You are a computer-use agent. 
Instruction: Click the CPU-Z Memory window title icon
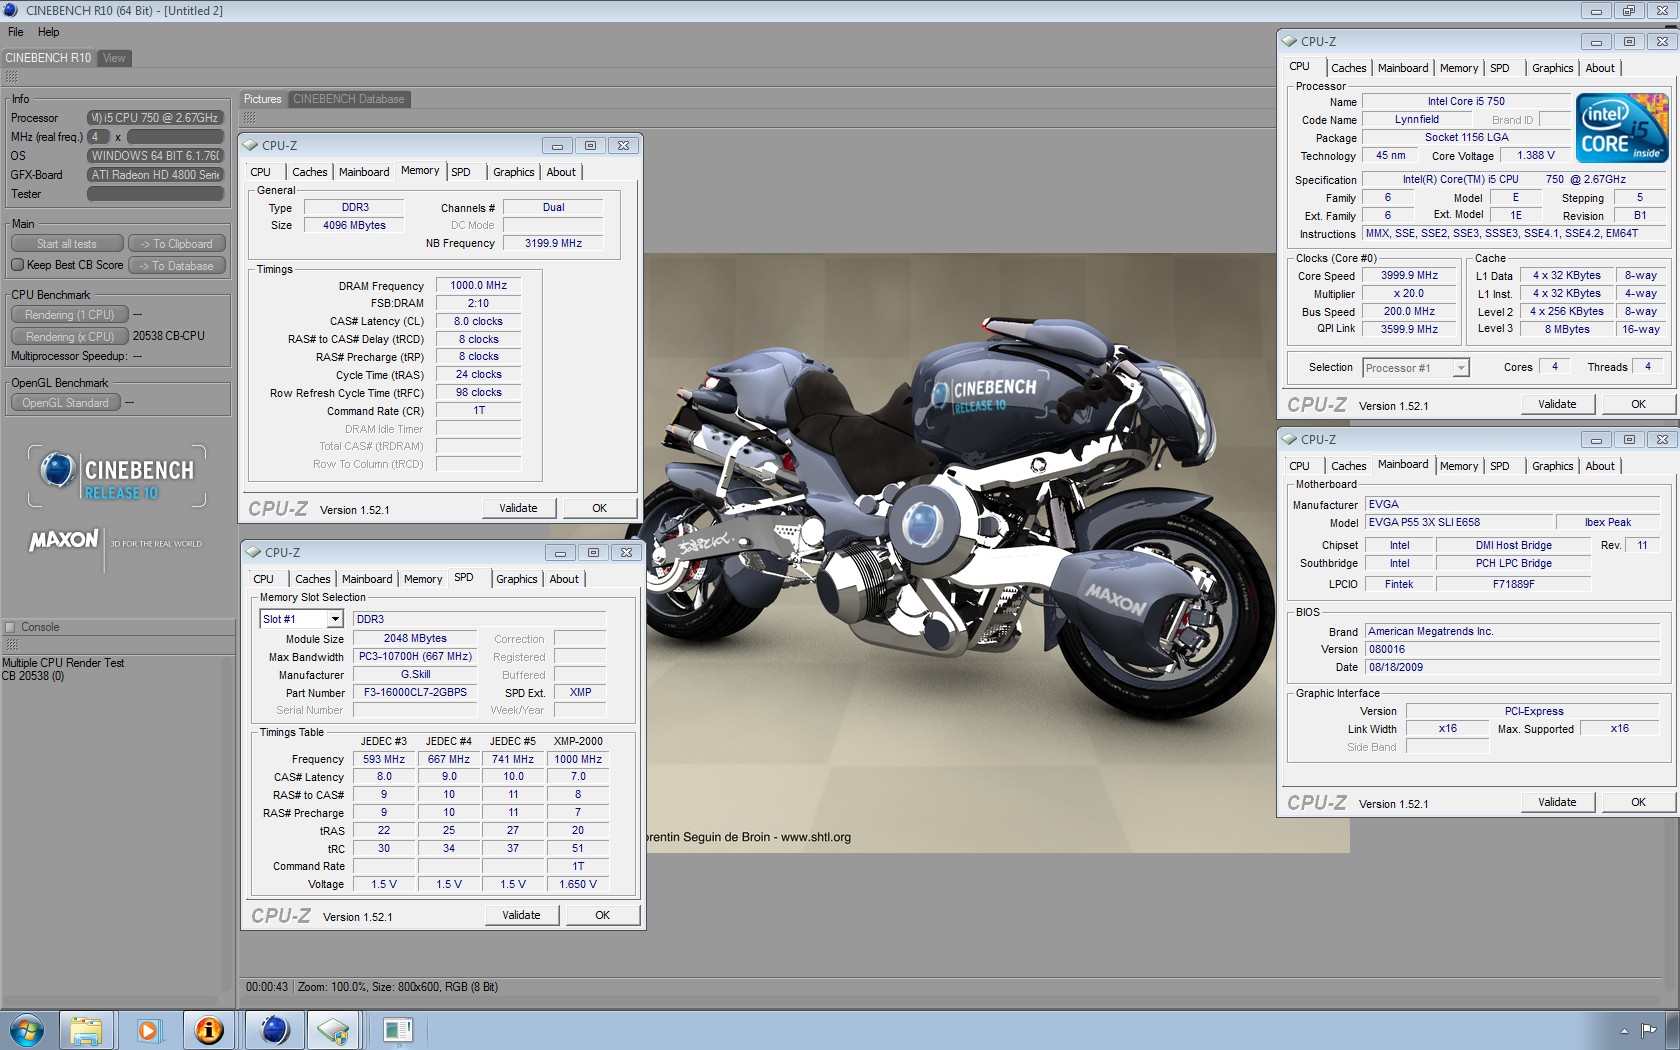point(252,145)
